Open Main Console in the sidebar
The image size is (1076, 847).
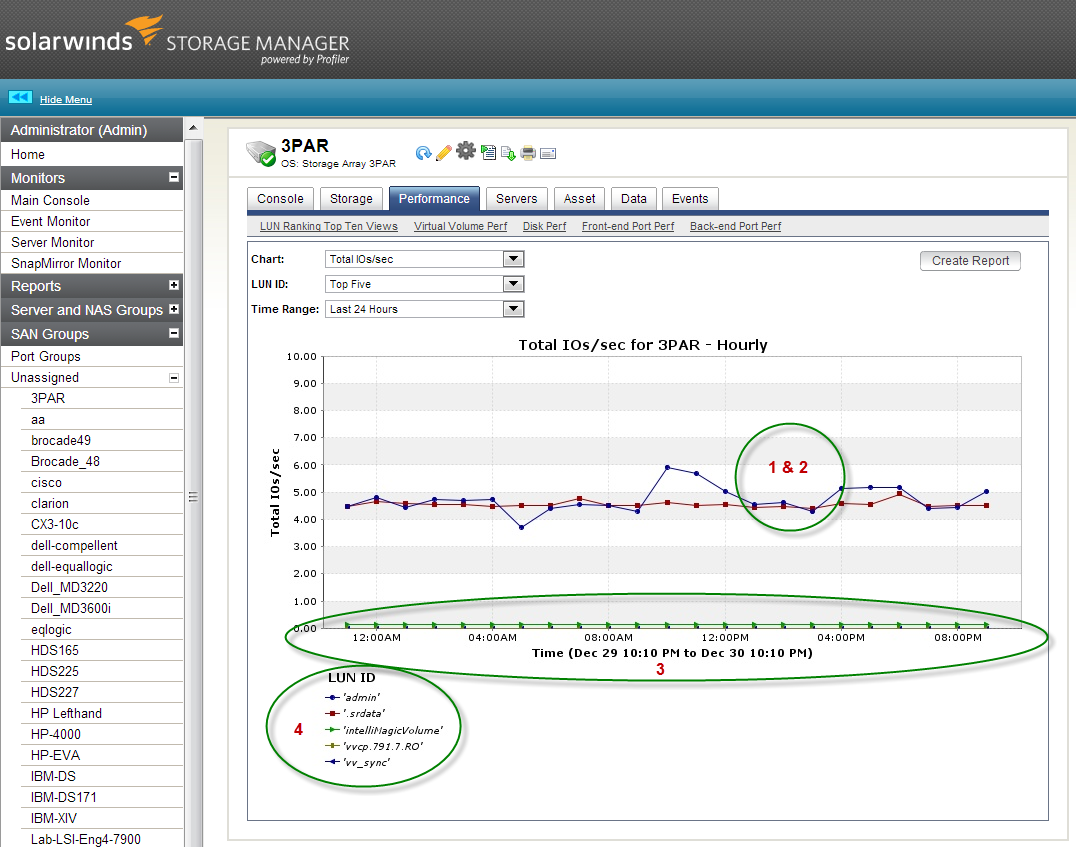(x=92, y=200)
